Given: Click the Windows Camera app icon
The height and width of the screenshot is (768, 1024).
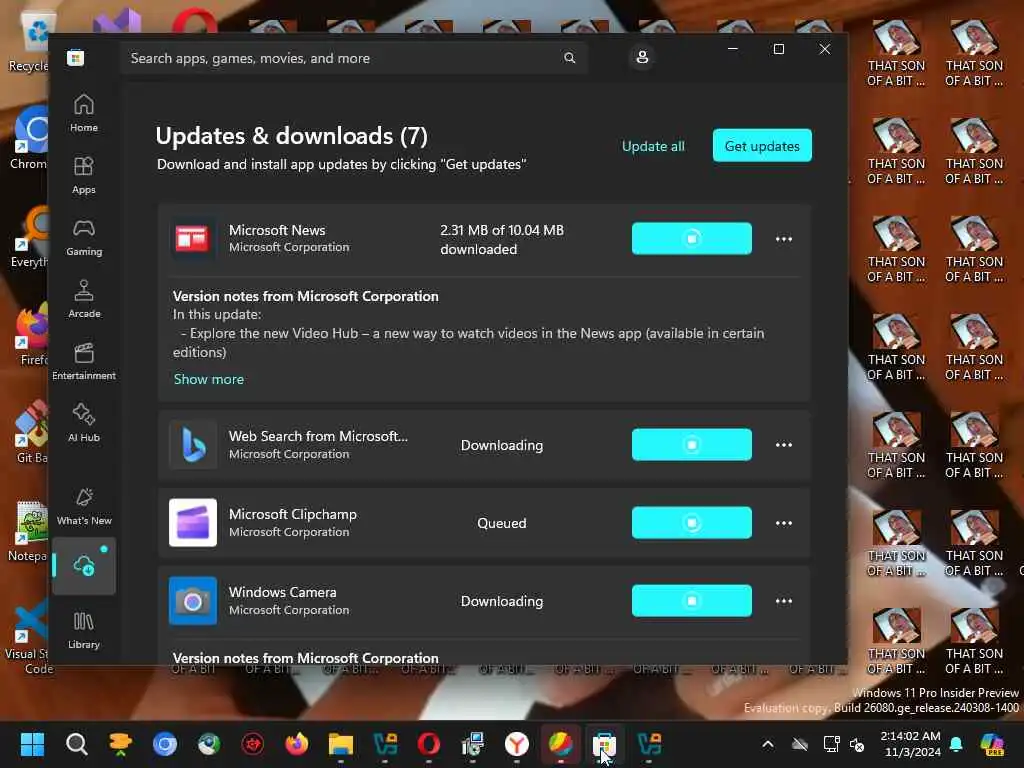Looking at the screenshot, I should pyautogui.click(x=192, y=601).
